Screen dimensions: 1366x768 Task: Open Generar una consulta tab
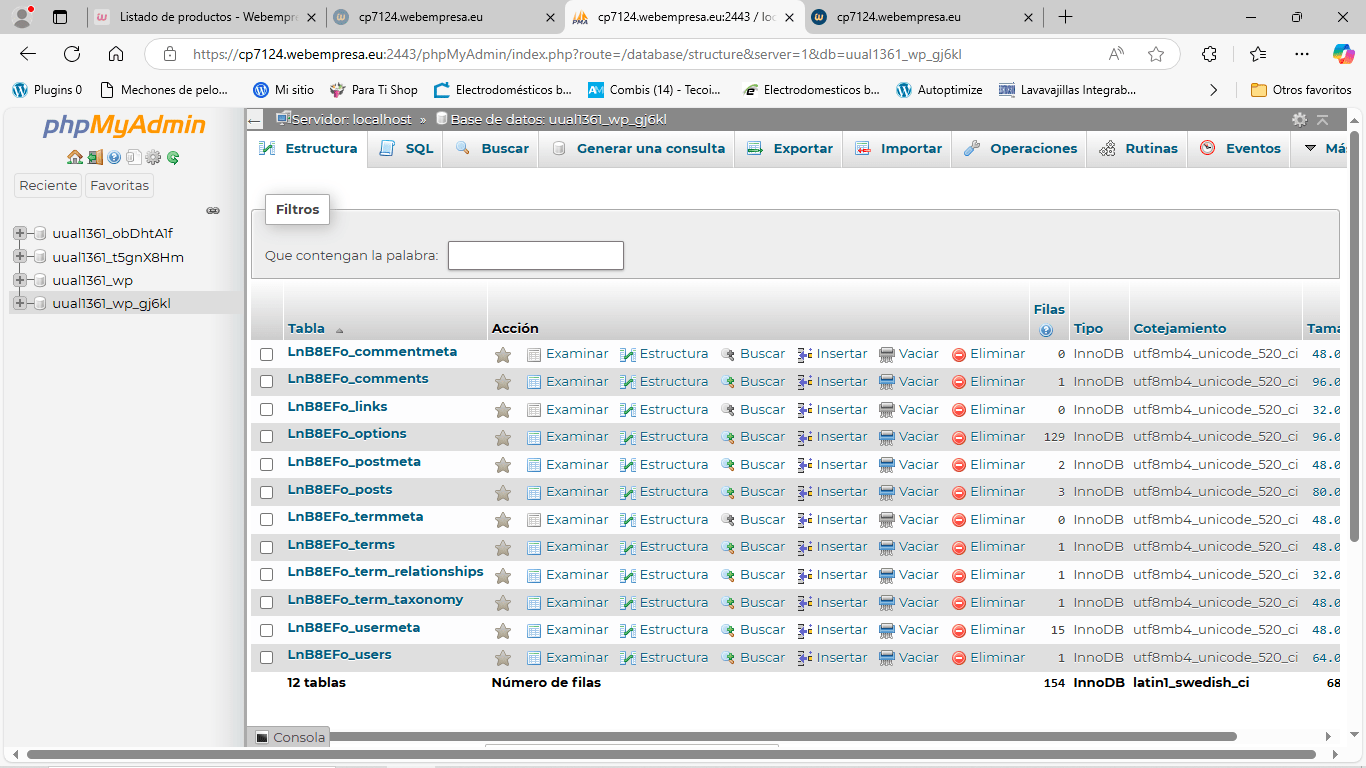coord(637,148)
